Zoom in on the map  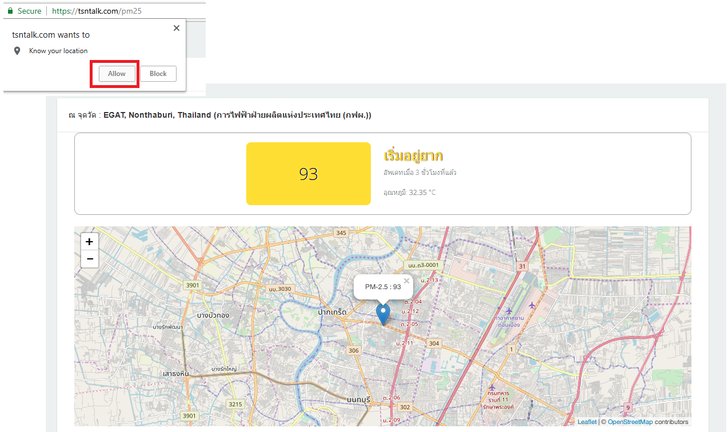point(90,241)
